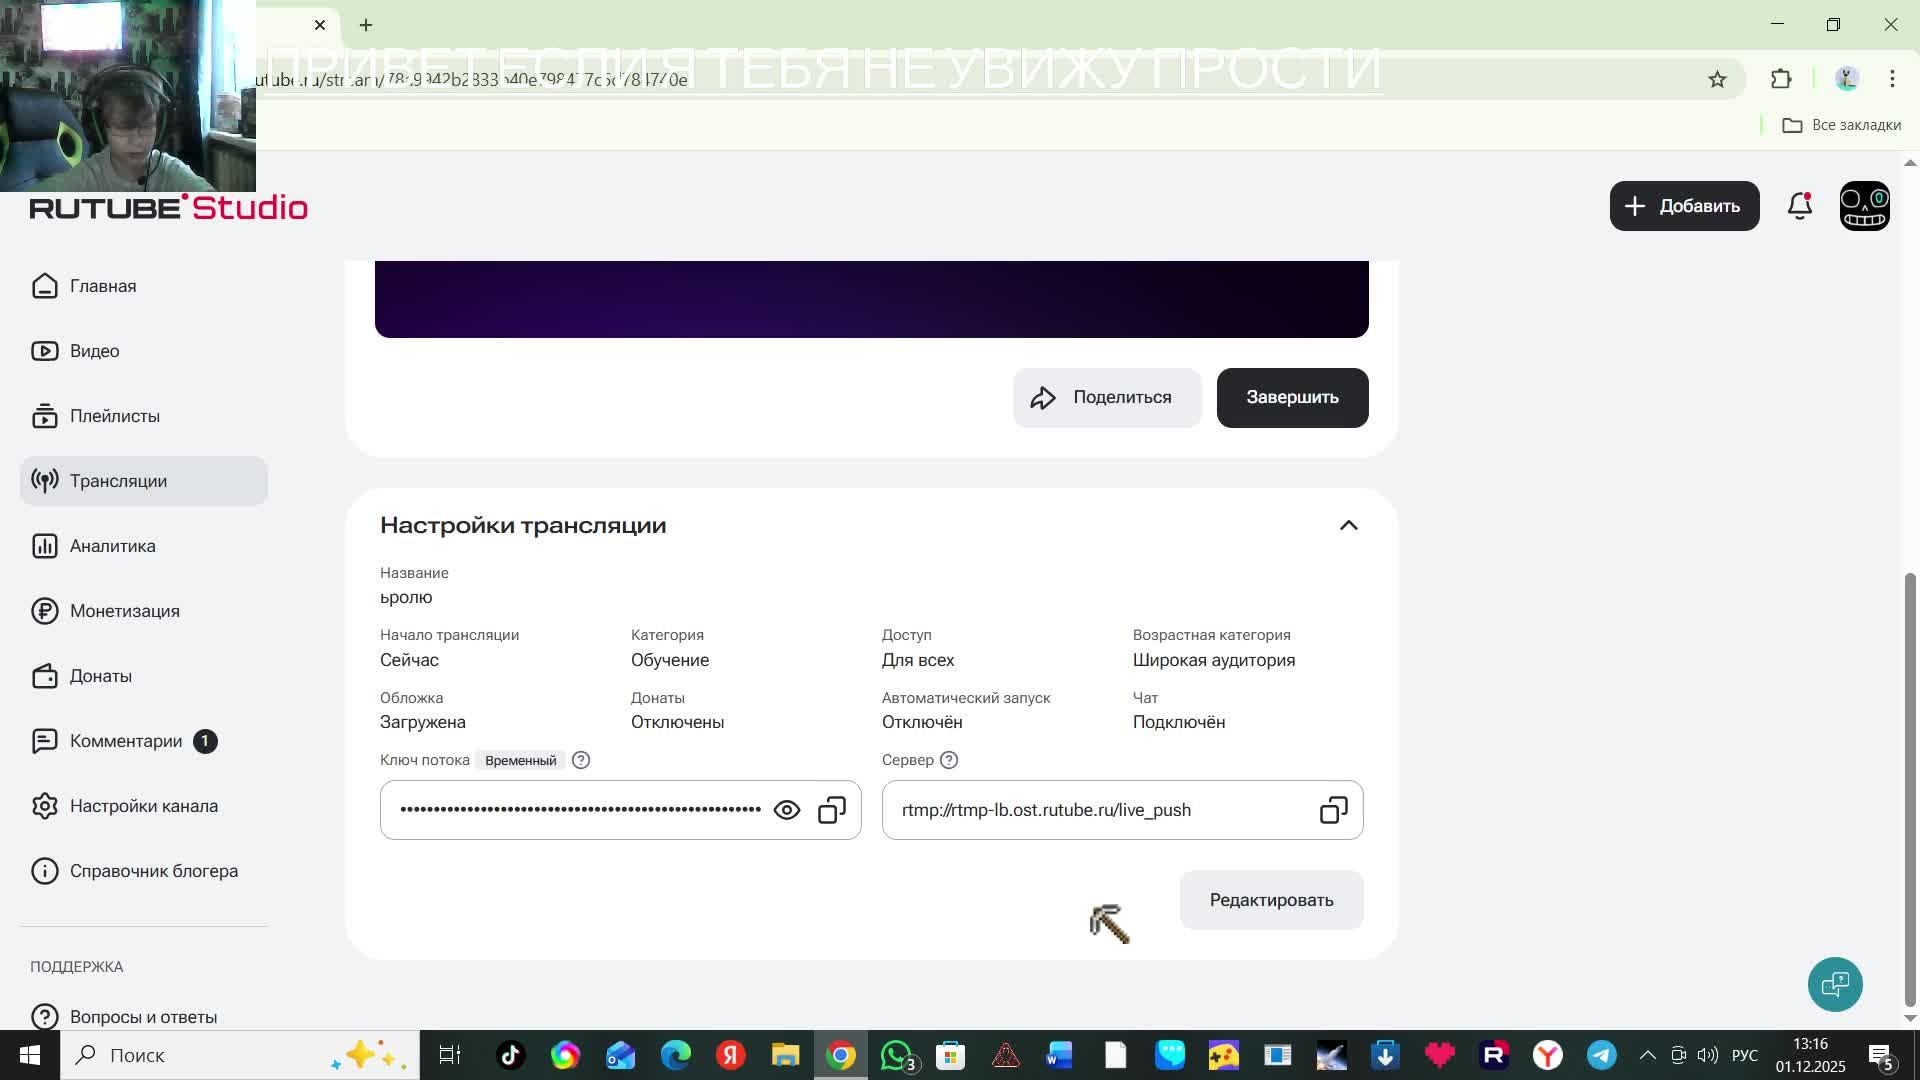Click the stream key help question icon
The height and width of the screenshot is (1080, 1920).
581,760
